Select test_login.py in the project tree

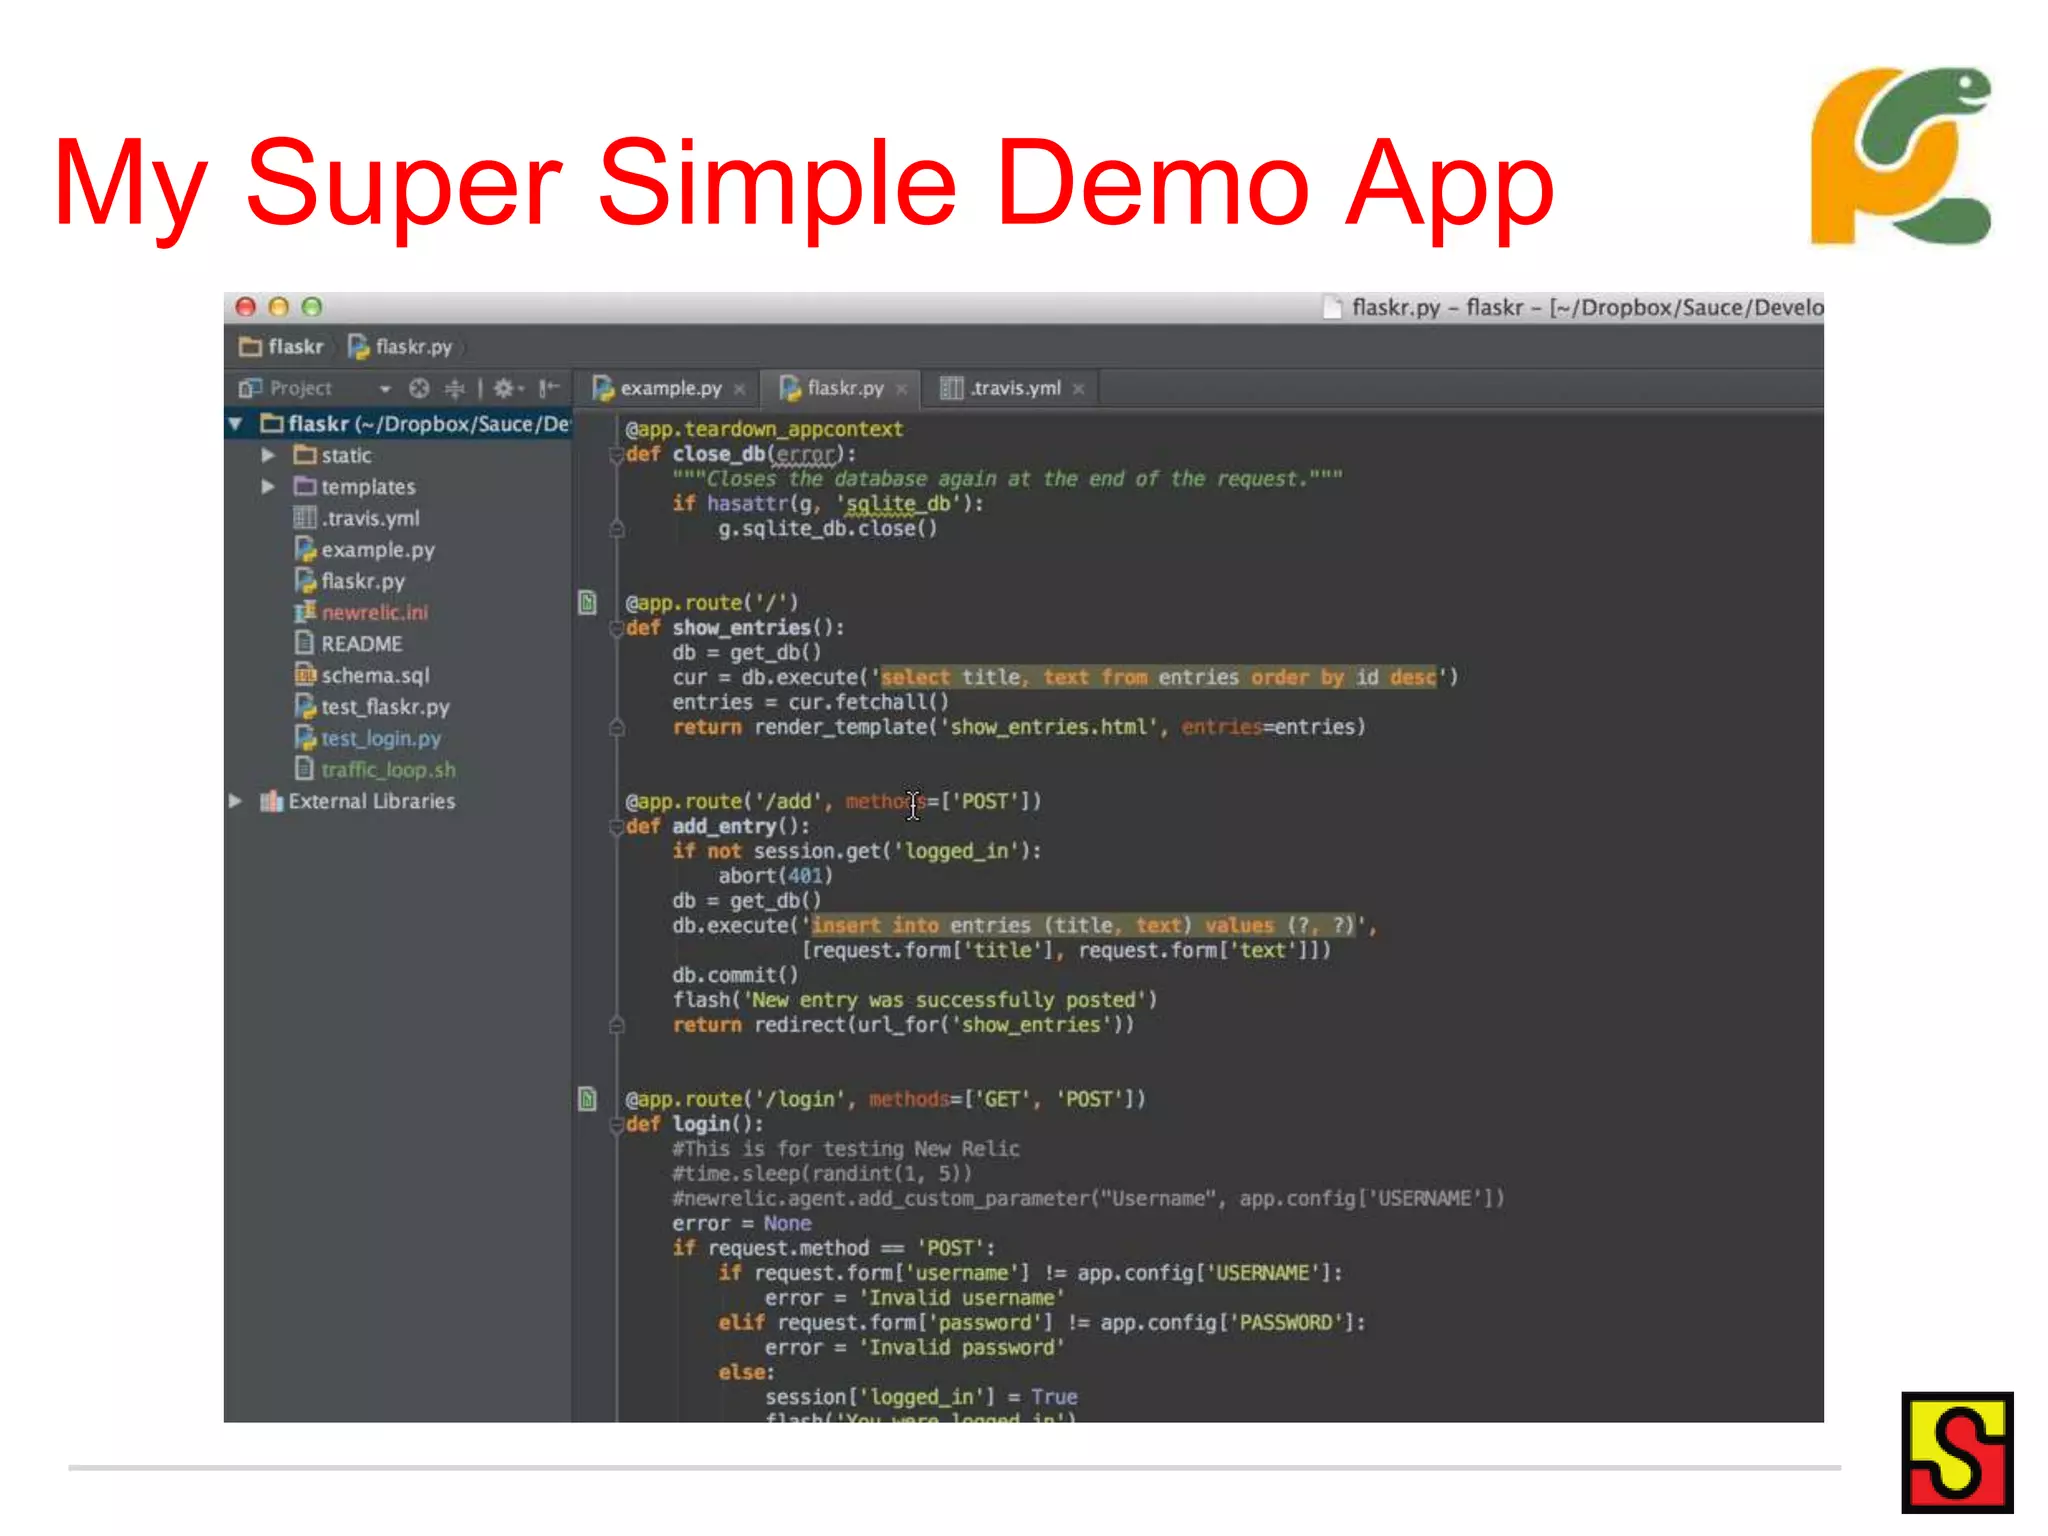pyautogui.click(x=367, y=738)
